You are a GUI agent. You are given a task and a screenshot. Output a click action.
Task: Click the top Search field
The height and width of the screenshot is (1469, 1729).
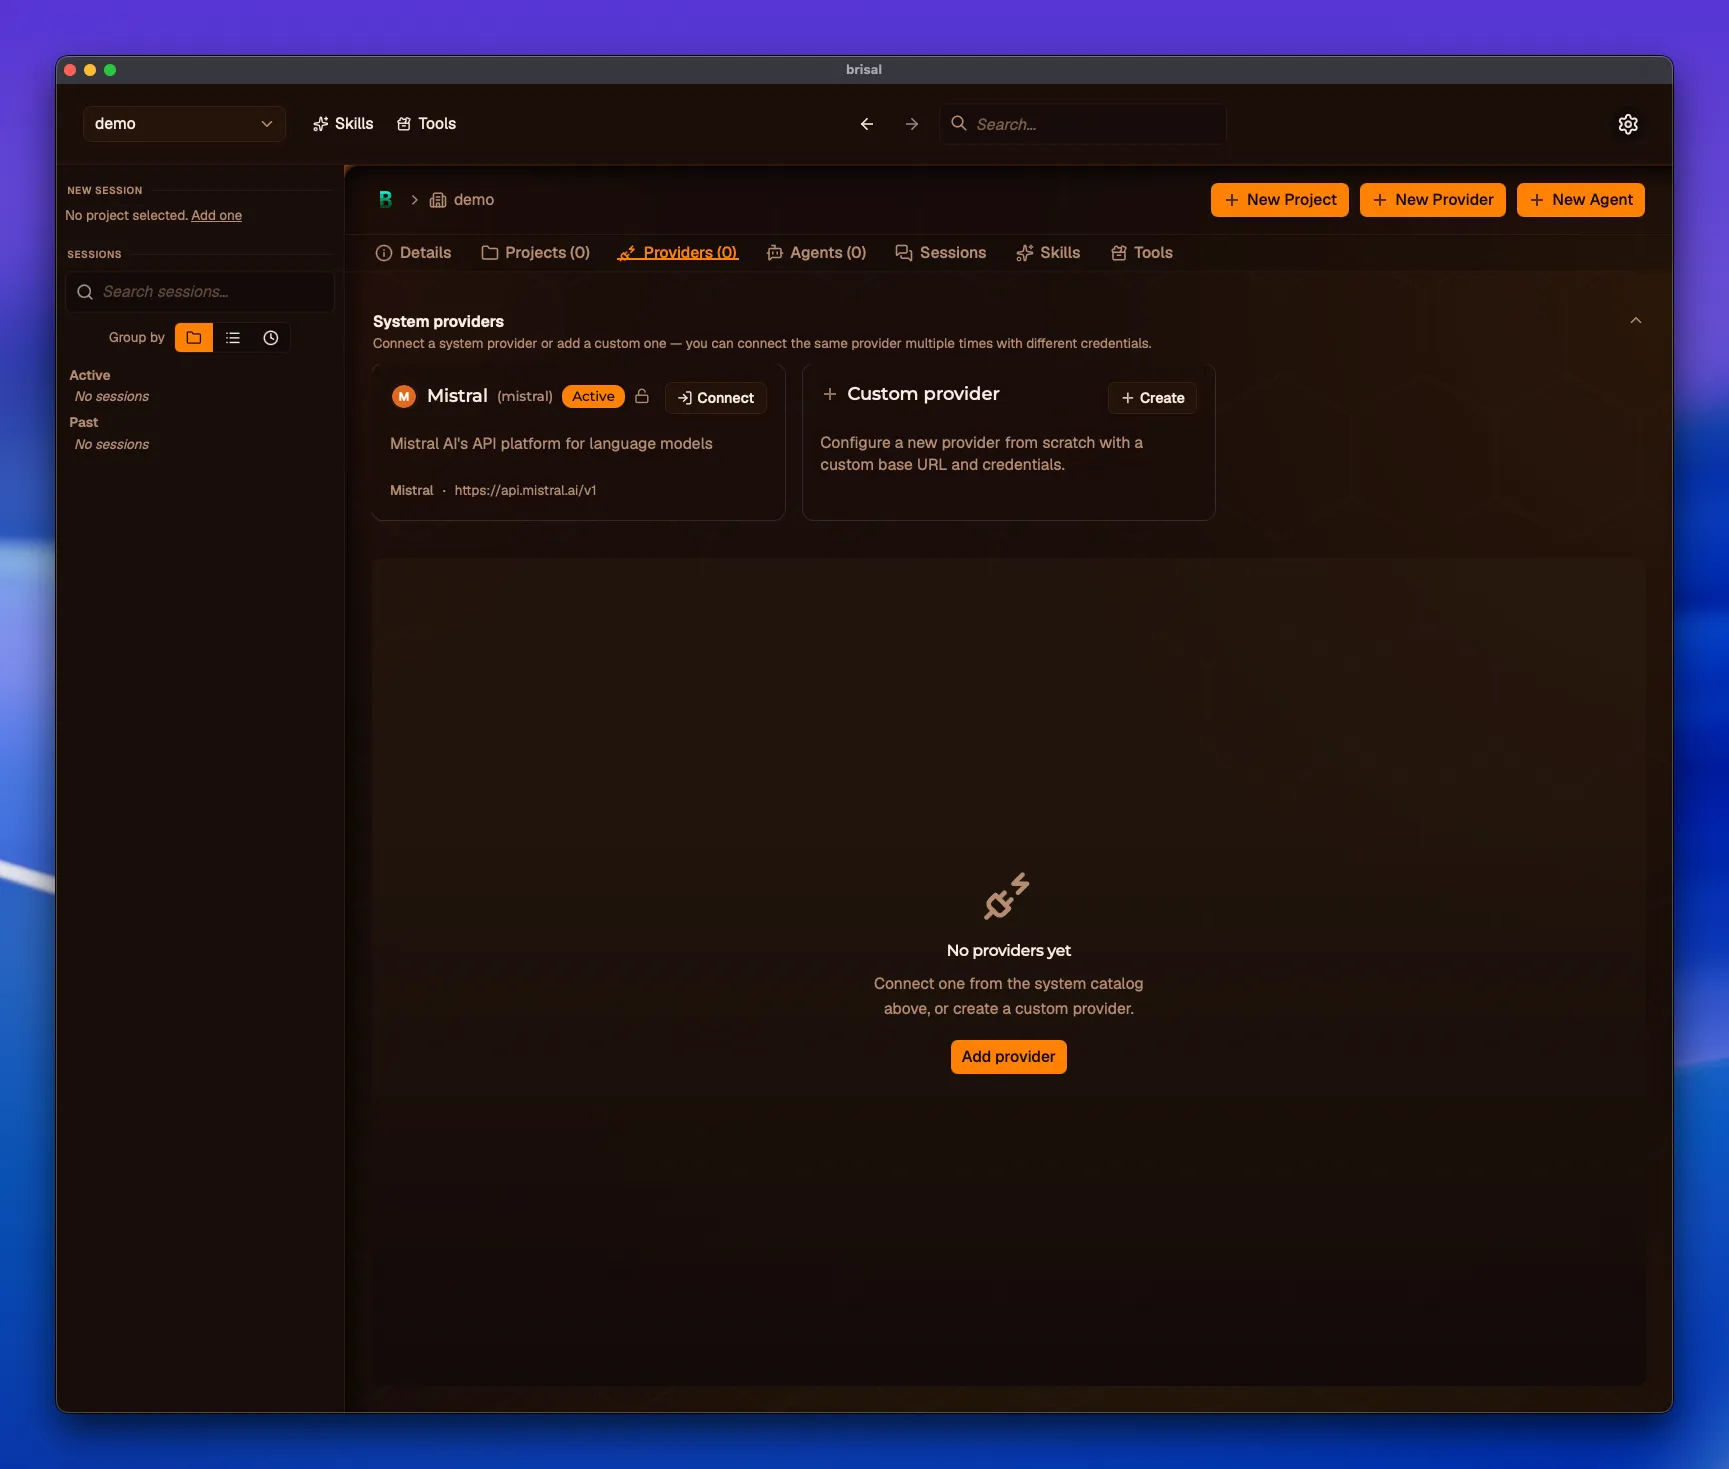pos(1083,124)
